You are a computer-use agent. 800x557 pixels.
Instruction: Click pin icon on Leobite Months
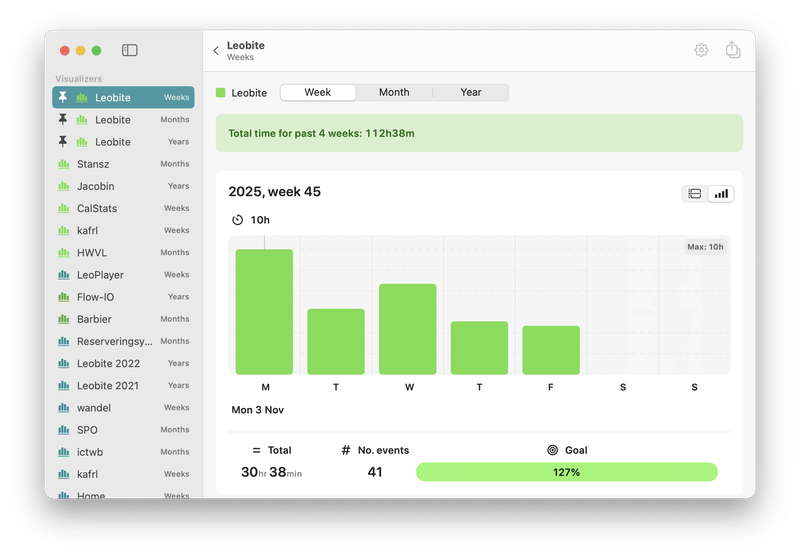[63, 119]
